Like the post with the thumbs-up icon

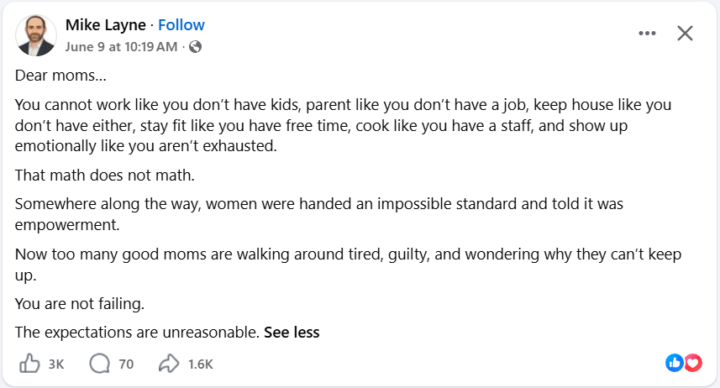[x=29, y=364]
